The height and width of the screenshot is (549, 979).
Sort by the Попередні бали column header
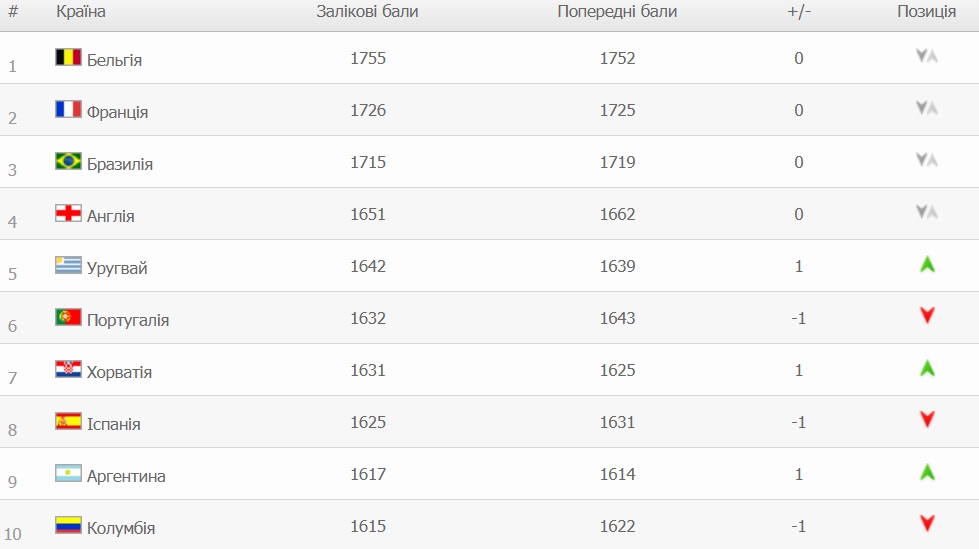(617, 12)
